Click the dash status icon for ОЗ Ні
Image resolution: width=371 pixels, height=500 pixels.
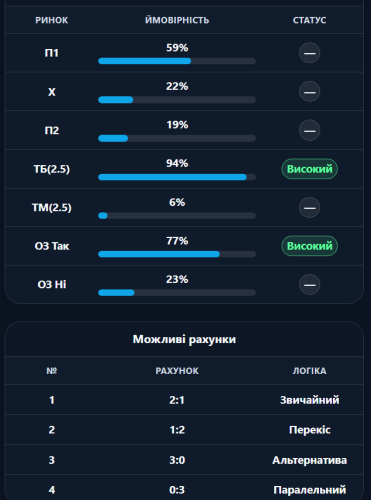309,285
